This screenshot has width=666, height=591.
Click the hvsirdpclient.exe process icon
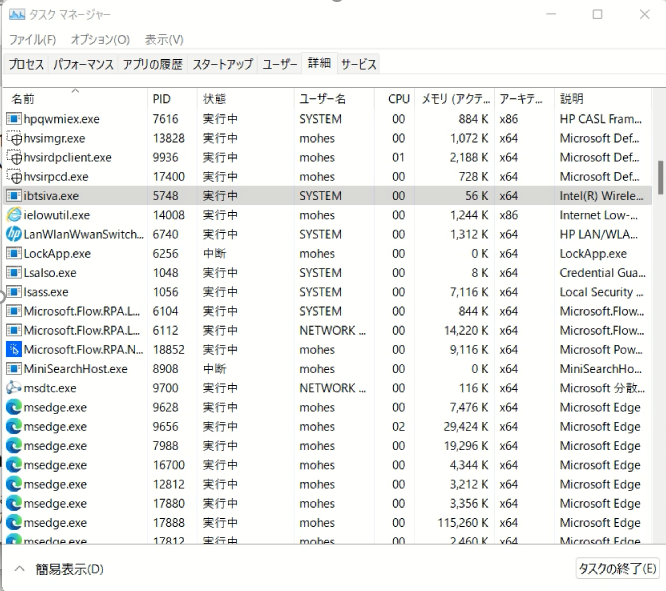coord(14,158)
